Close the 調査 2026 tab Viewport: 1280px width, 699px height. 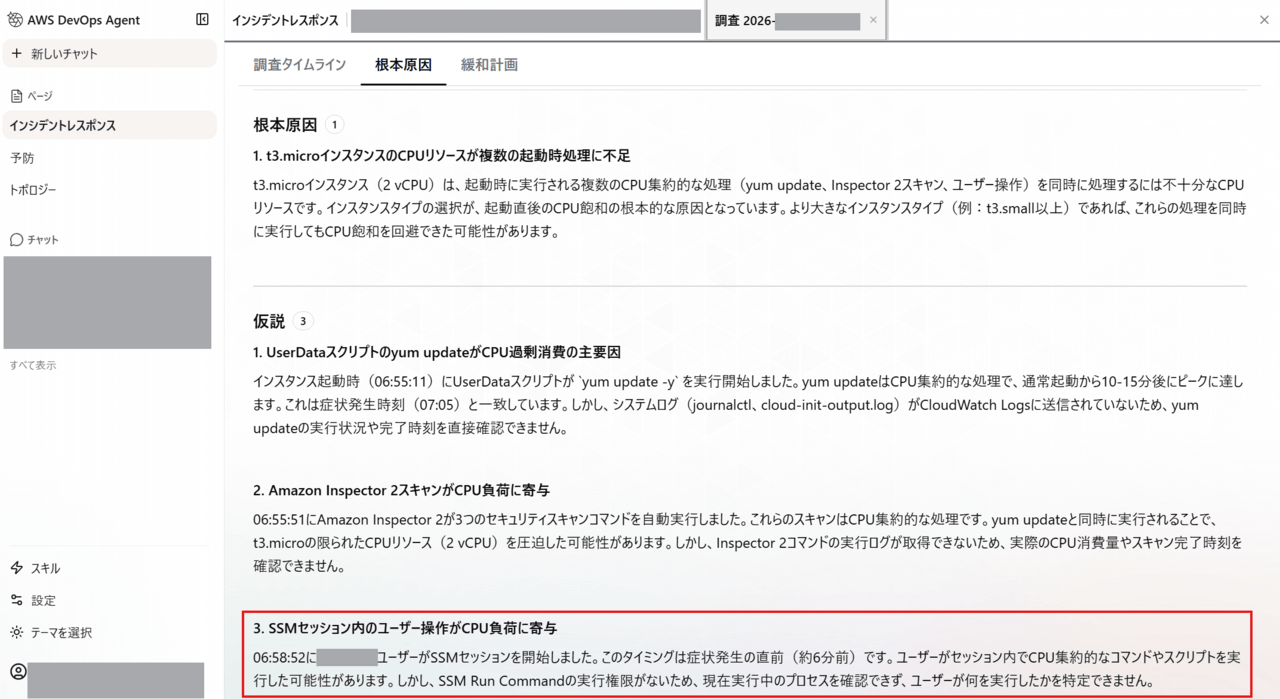coord(873,20)
